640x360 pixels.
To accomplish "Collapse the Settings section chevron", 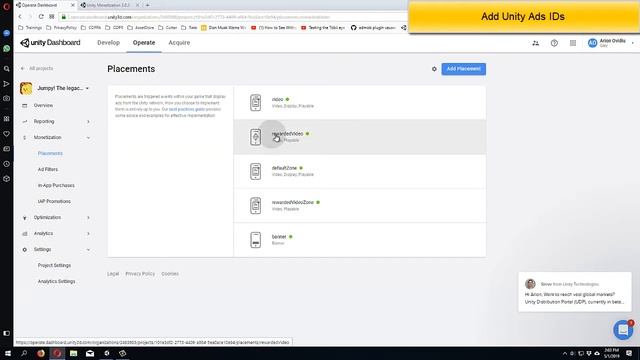I will tap(88, 249).
